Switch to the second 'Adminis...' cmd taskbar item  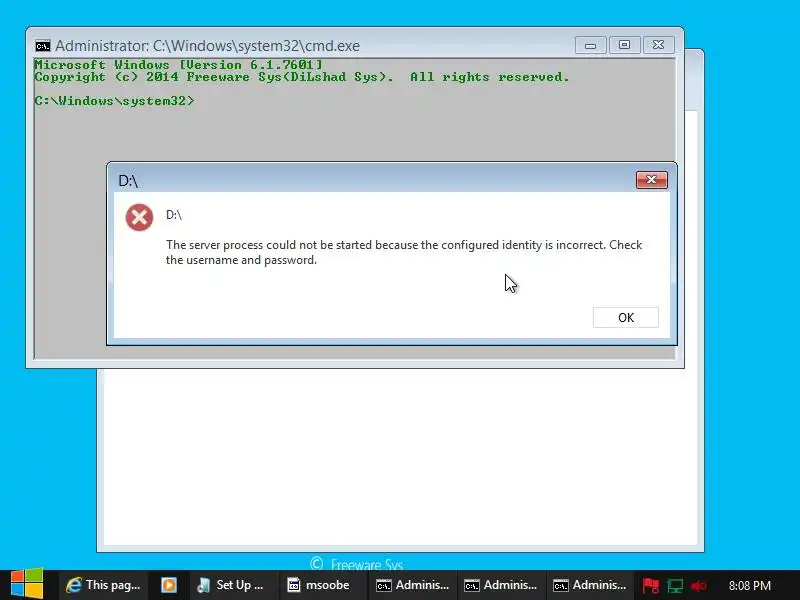[x=501, y=585]
